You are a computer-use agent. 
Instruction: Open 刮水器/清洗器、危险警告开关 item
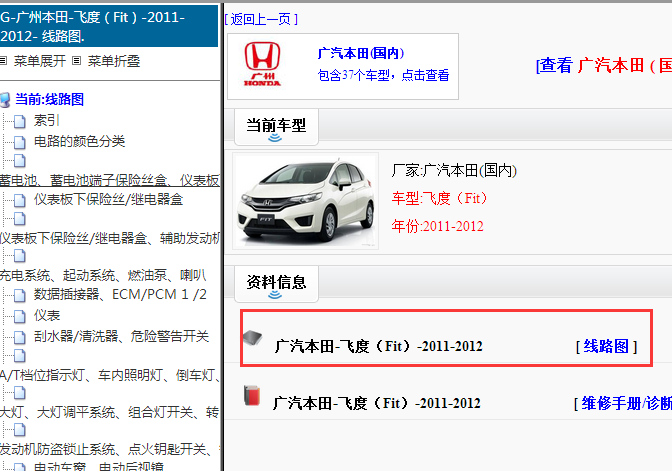121,336
